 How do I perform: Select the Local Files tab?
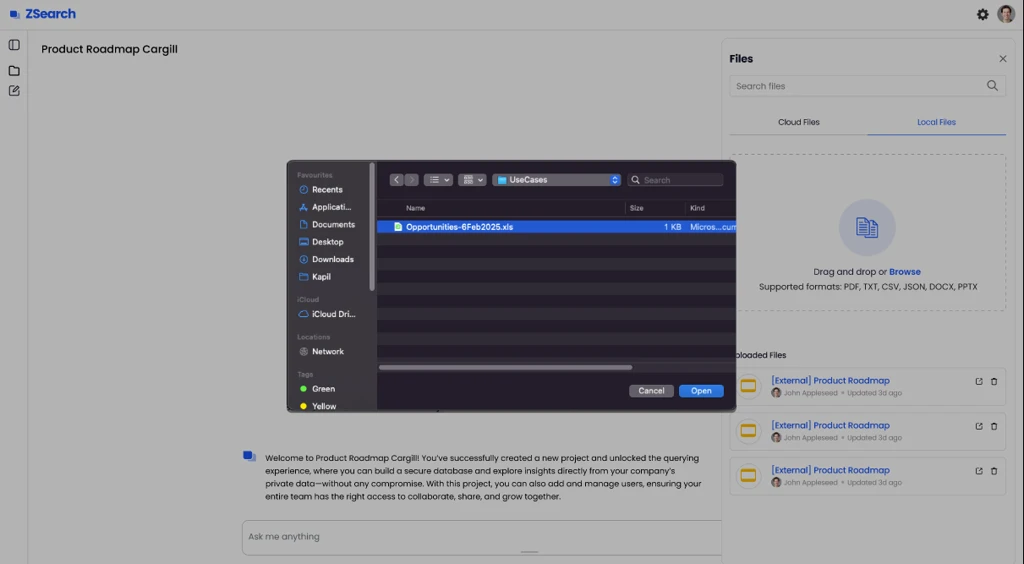click(x=936, y=122)
